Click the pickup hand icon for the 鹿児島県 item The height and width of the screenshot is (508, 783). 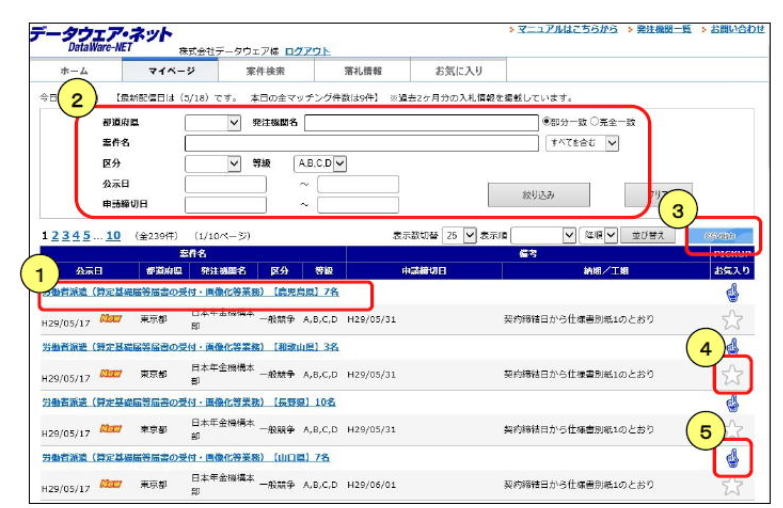click(733, 293)
